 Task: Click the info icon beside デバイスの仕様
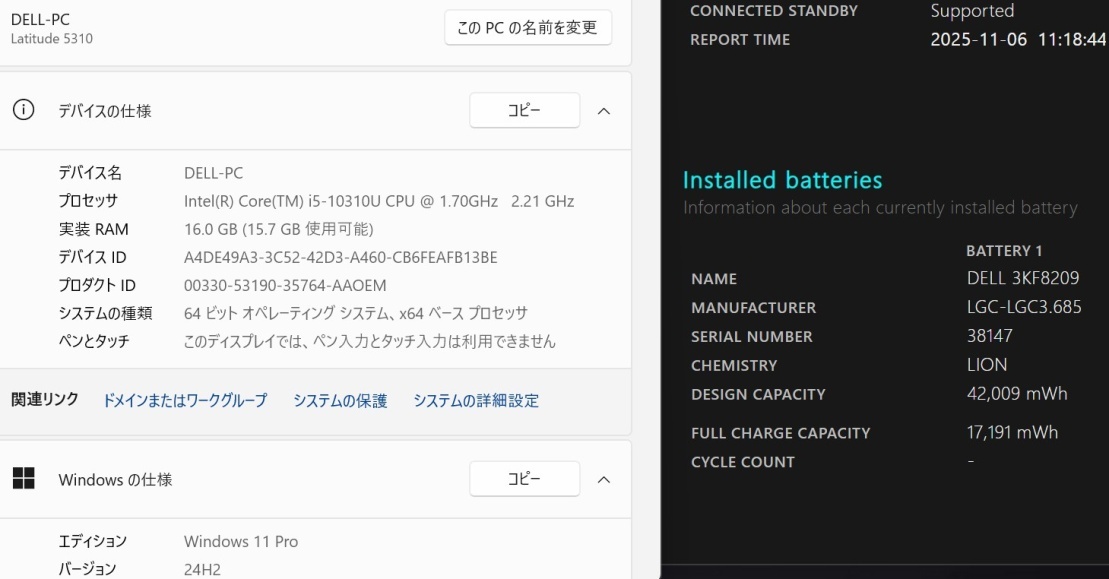pyautogui.click(x=23, y=110)
